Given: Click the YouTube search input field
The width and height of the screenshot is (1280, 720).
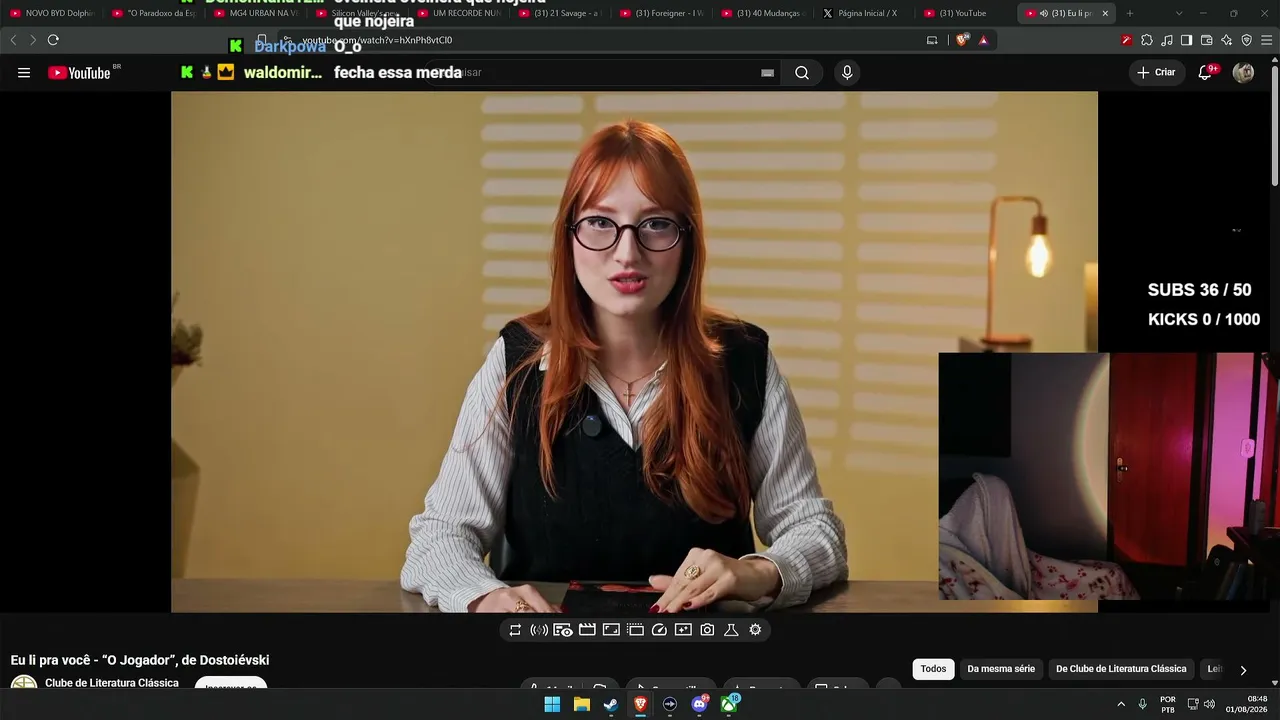Looking at the screenshot, I should coord(600,73).
